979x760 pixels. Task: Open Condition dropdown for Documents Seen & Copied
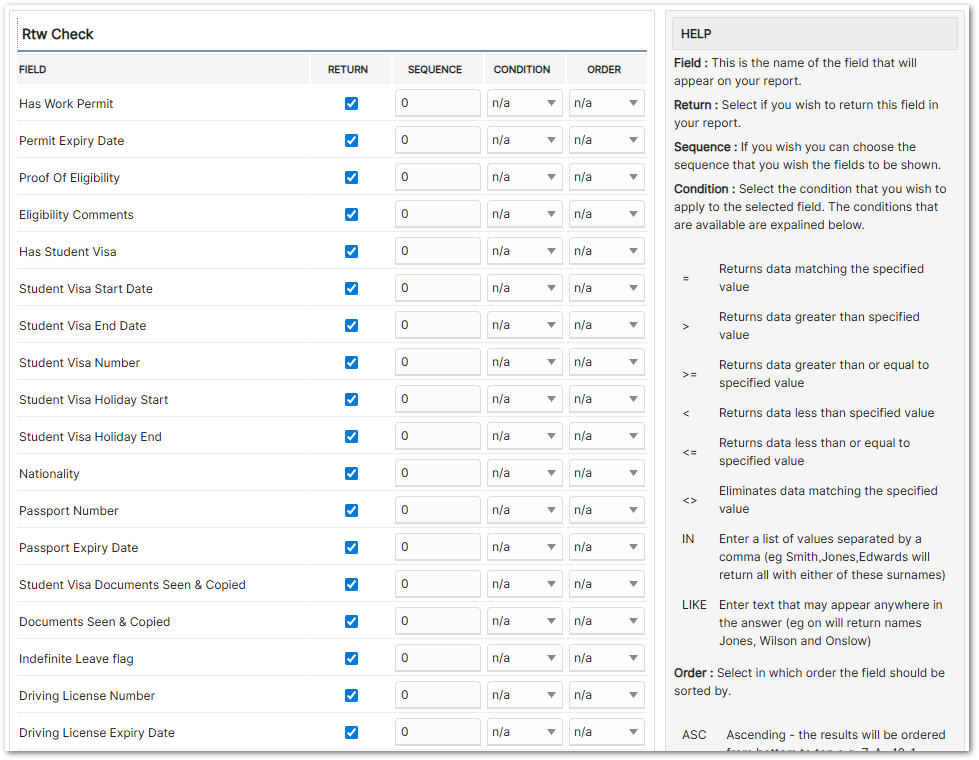click(x=524, y=621)
